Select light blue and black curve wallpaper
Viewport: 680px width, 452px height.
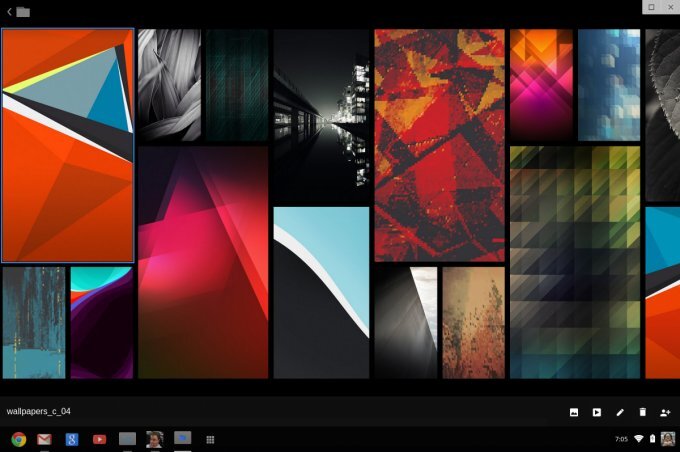[321, 293]
